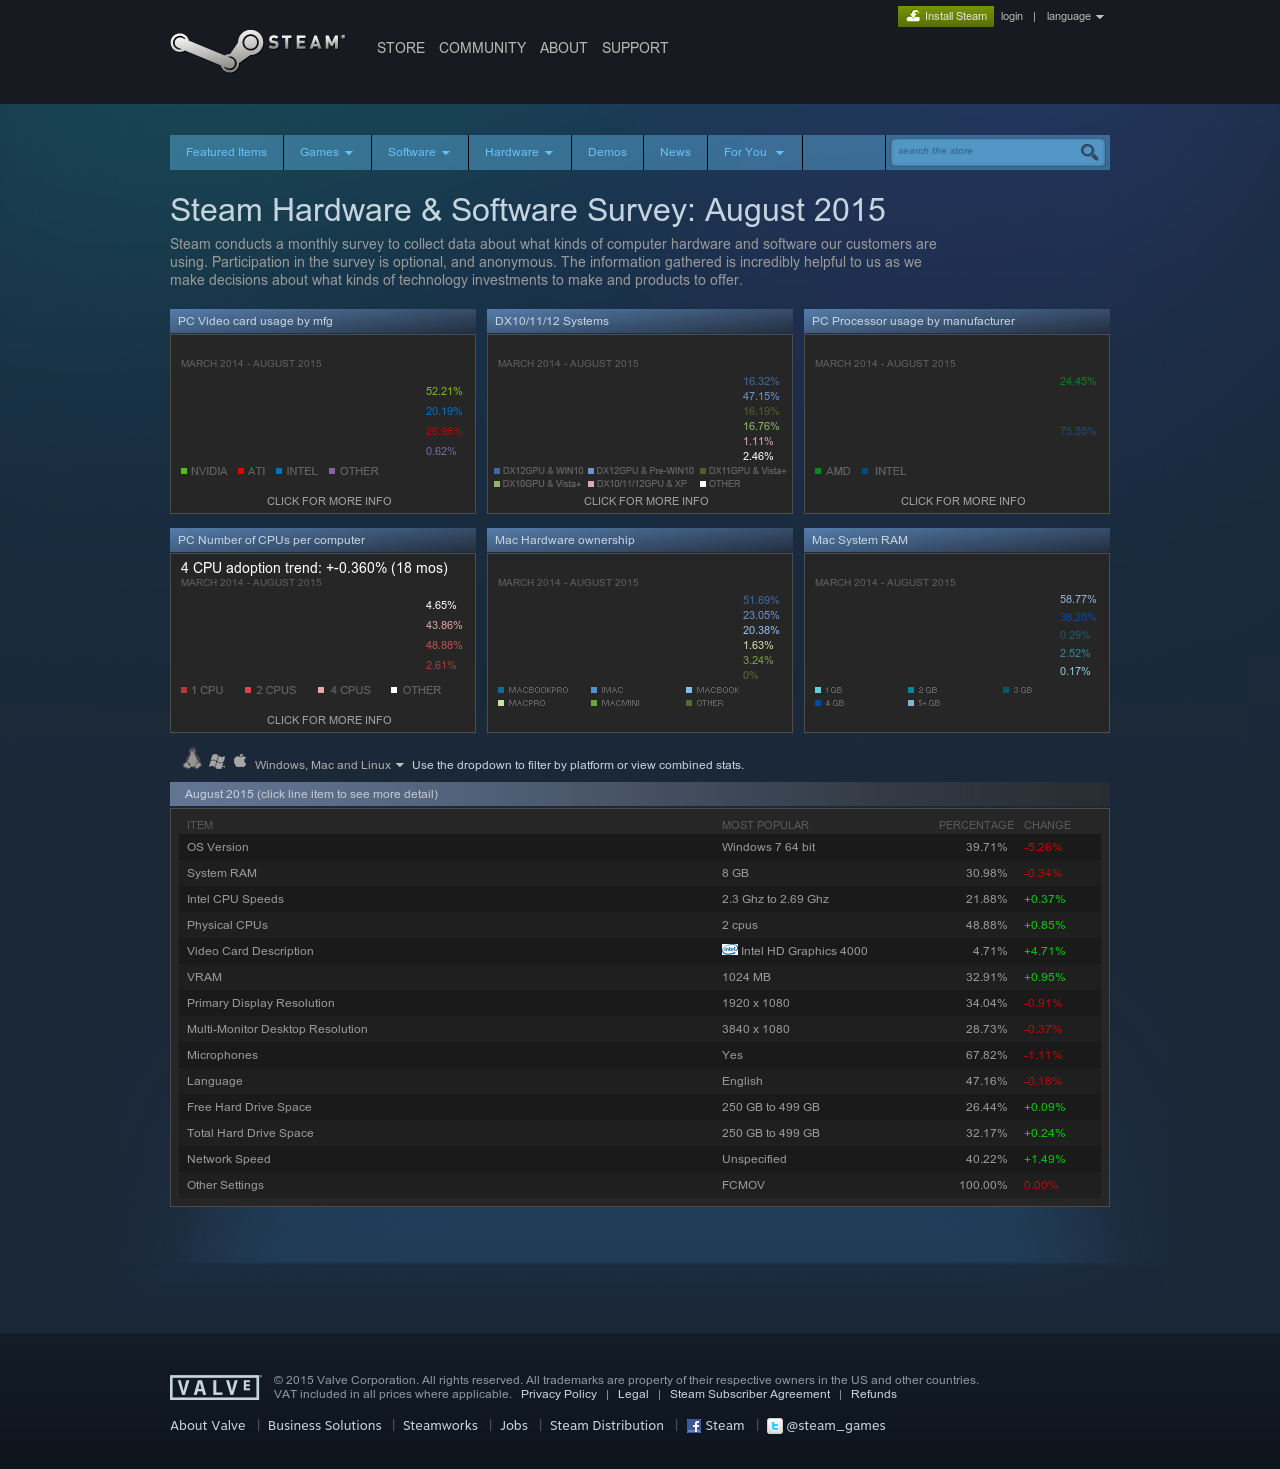This screenshot has height=1469, width=1280.
Task: Click the Mac Hardware ownership panel header
Action: tap(640, 540)
